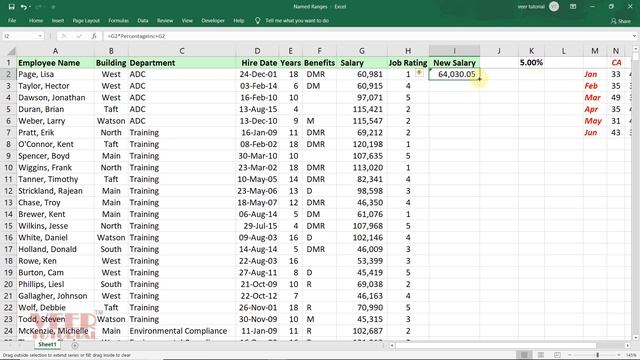Image resolution: width=640 pixels, height=360 pixels.
Task: Click the horizontal scrollbar right arrow
Action: (x=627, y=345)
